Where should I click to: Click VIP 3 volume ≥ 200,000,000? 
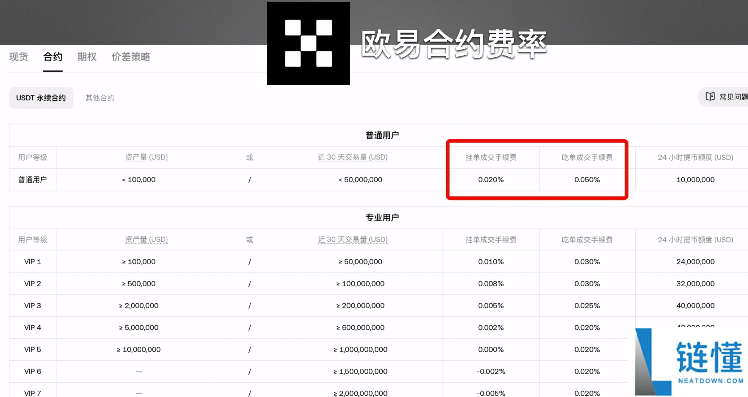[x=360, y=306]
